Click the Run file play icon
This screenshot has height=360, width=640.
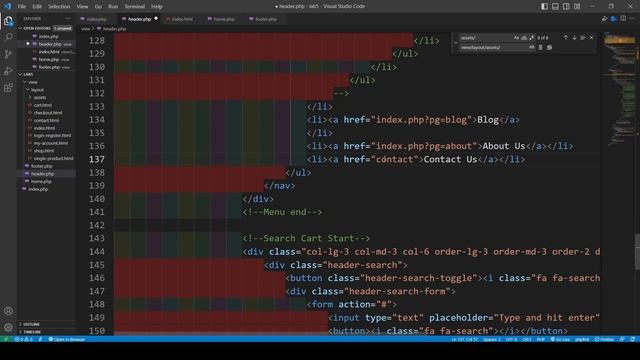614,19
